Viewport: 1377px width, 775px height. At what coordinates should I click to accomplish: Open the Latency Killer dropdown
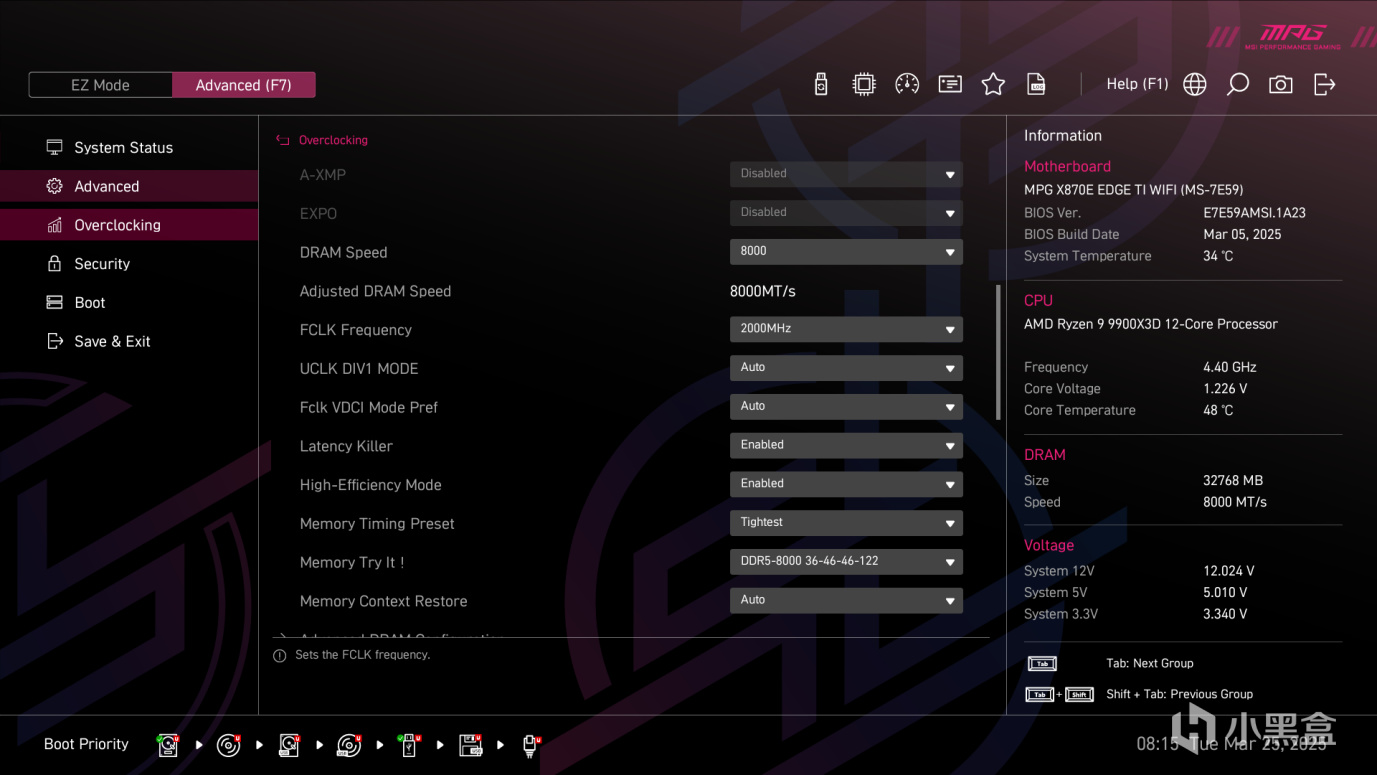coord(846,445)
